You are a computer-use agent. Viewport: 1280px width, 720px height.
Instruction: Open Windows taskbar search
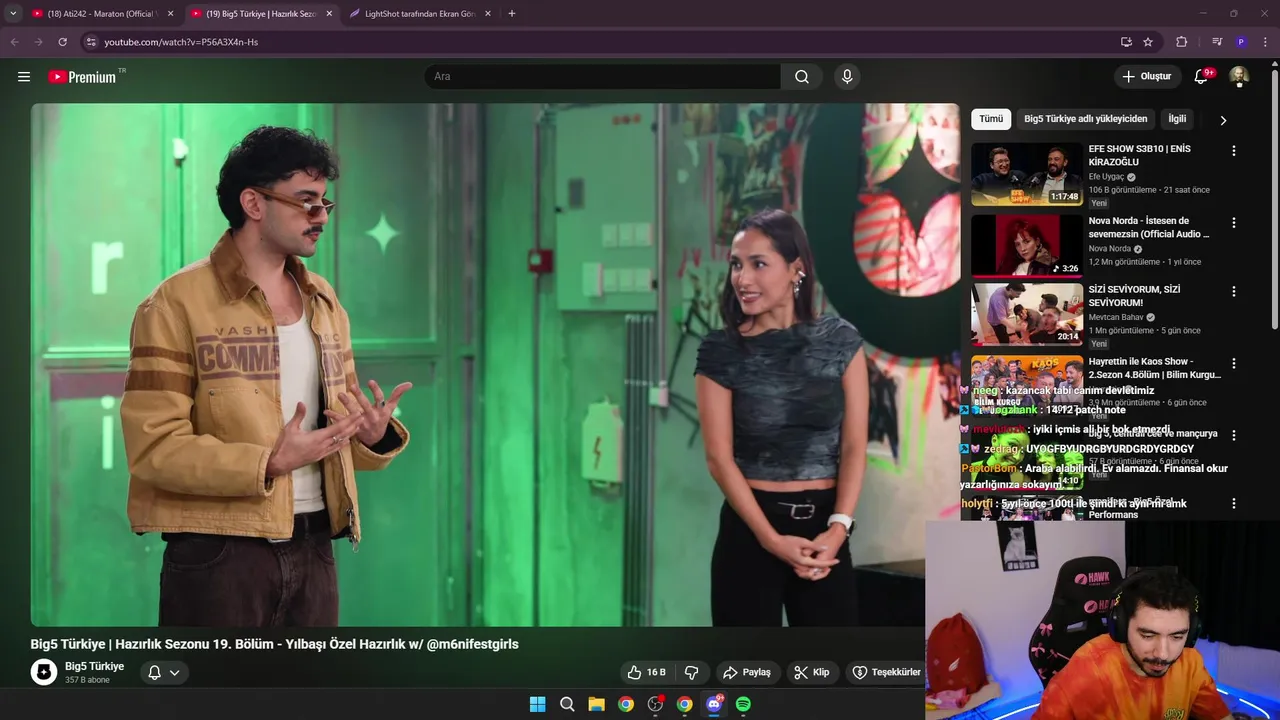(567, 704)
